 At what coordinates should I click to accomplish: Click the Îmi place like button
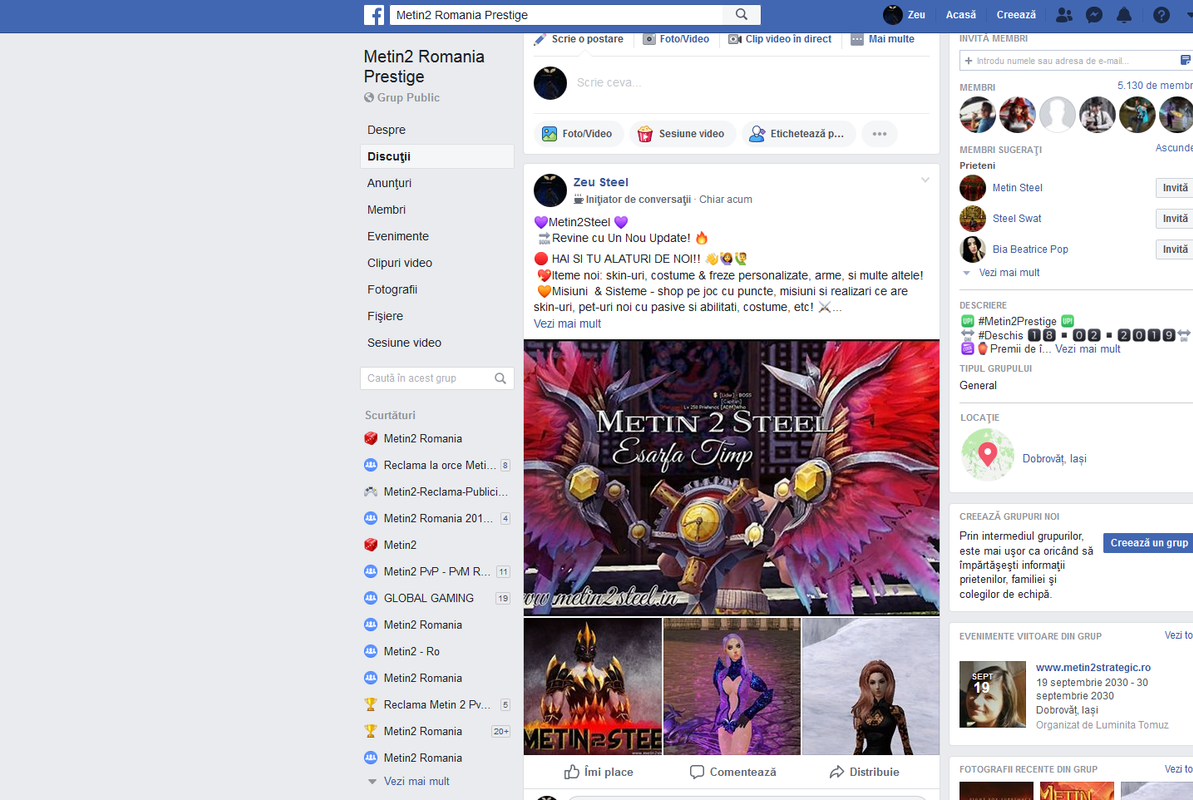[x=599, y=772]
